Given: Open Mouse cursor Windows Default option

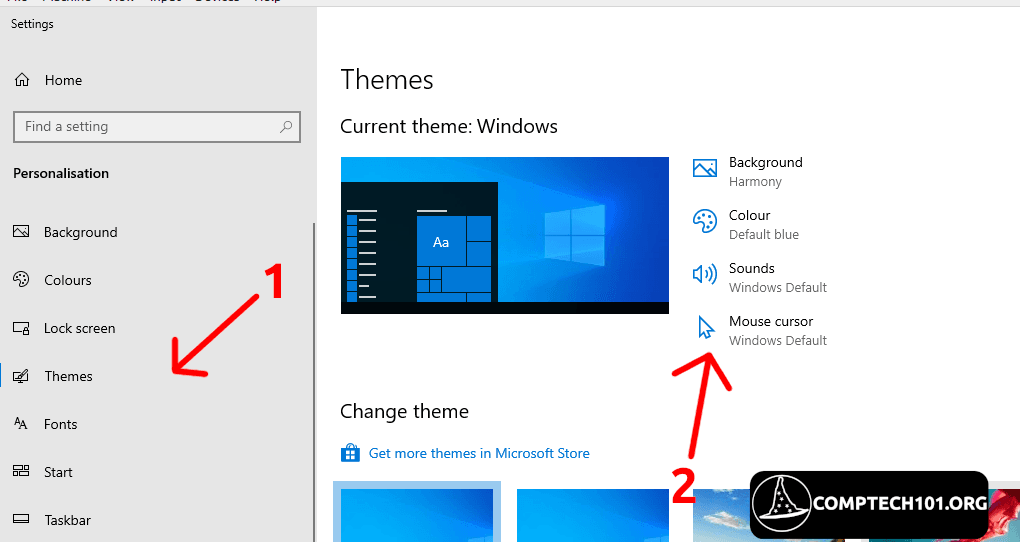Looking at the screenshot, I should click(778, 331).
